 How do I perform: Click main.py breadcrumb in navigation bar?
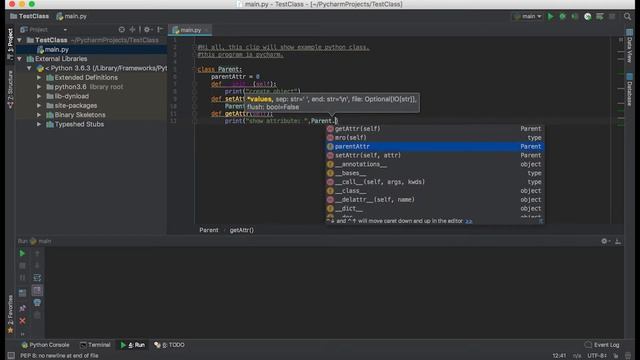point(71,16)
